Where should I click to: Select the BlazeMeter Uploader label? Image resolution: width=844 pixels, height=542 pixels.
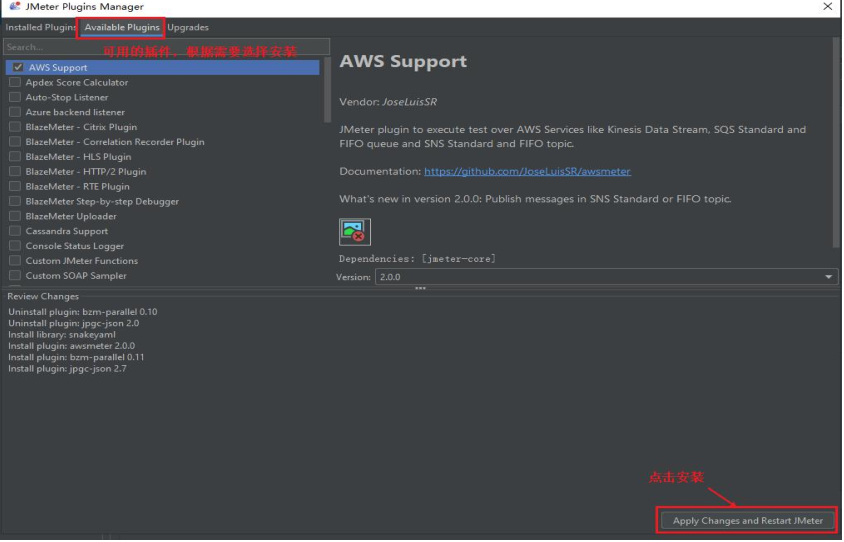click(x=71, y=216)
